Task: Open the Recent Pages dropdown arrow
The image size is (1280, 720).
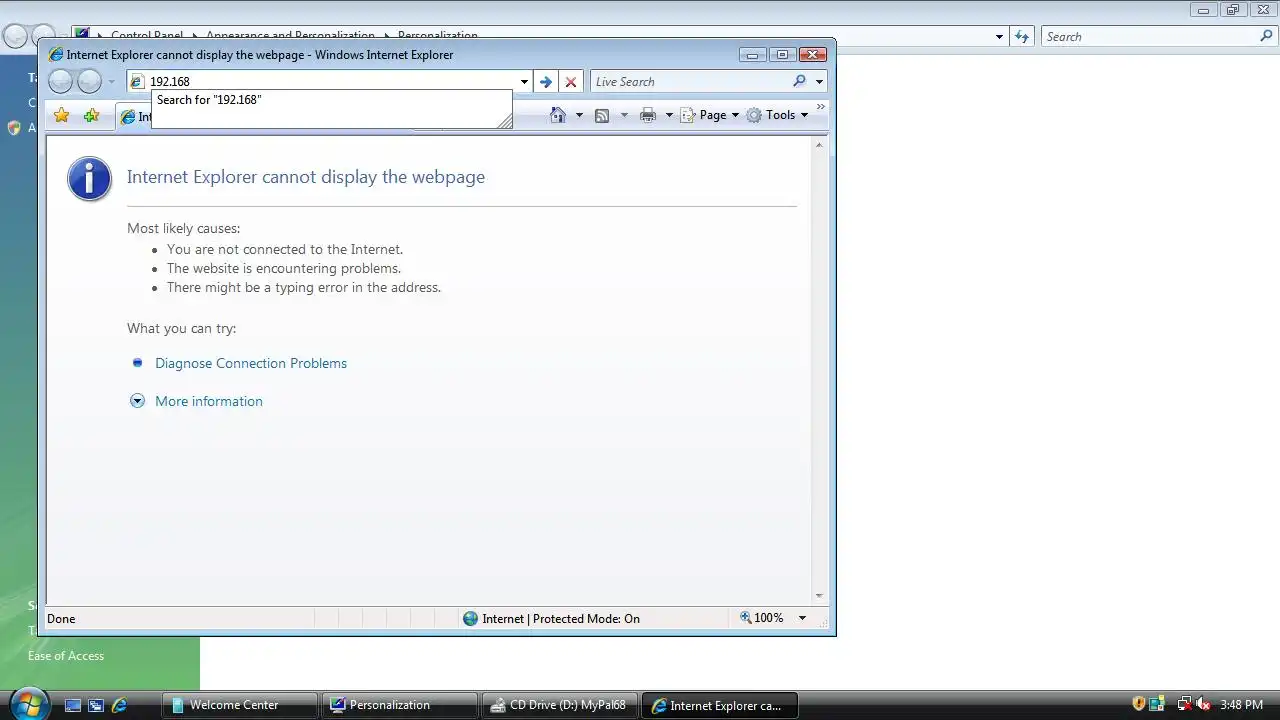Action: [111, 82]
